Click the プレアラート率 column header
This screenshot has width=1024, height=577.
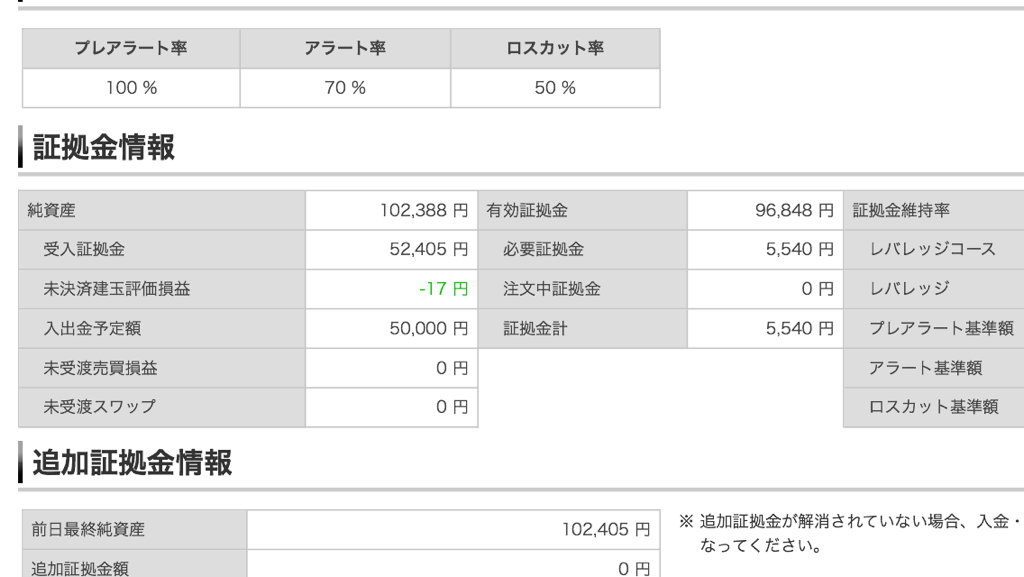[131, 49]
